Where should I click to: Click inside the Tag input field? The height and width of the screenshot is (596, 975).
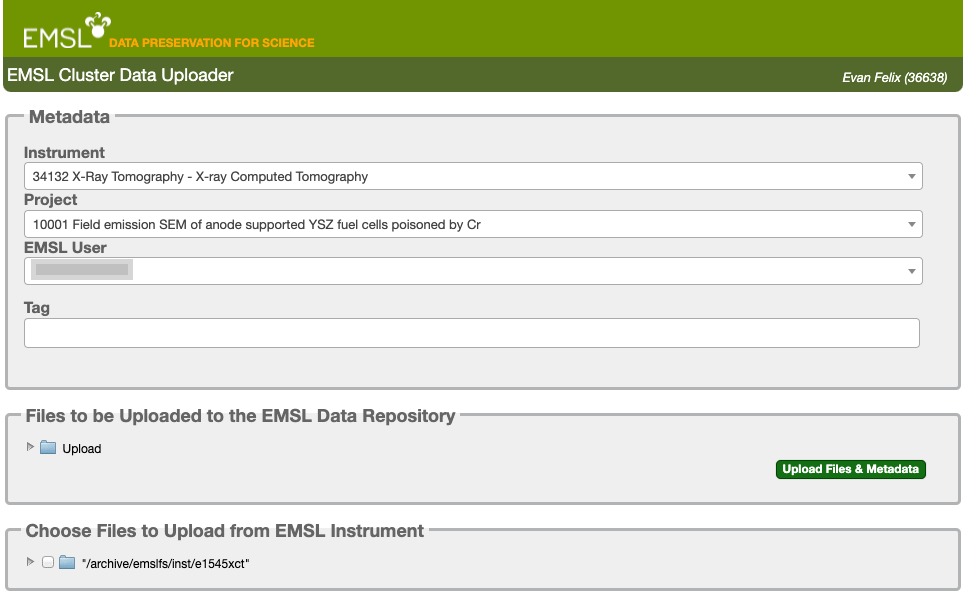(471, 333)
